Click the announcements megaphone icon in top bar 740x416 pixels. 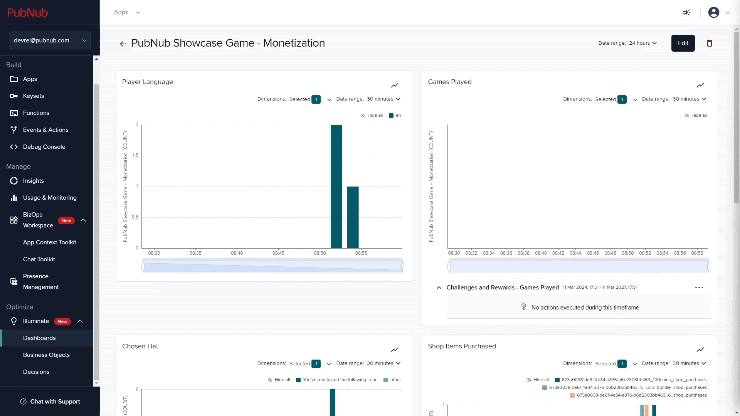click(686, 12)
